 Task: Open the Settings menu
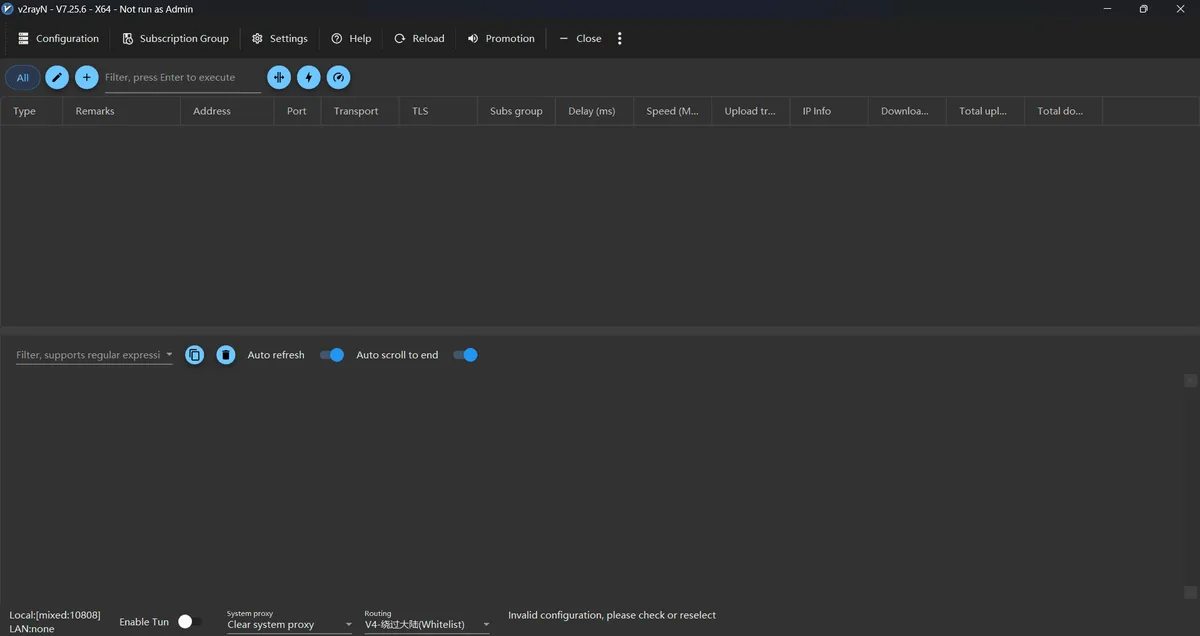click(x=280, y=38)
